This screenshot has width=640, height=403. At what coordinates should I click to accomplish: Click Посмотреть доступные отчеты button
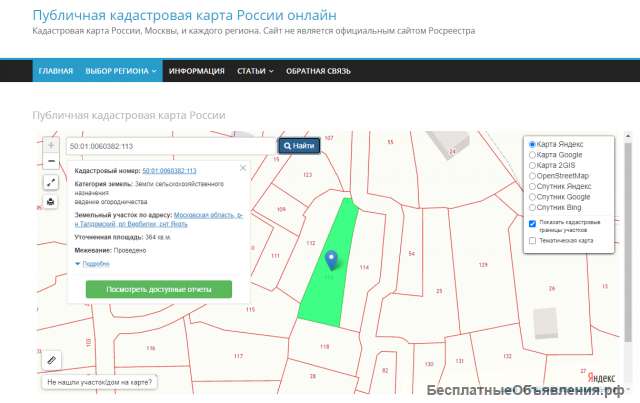coord(159,289)
